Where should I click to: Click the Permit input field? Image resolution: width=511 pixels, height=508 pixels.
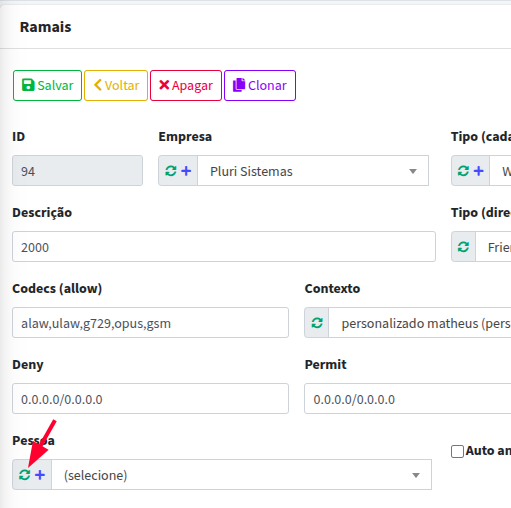click(408, 399)
